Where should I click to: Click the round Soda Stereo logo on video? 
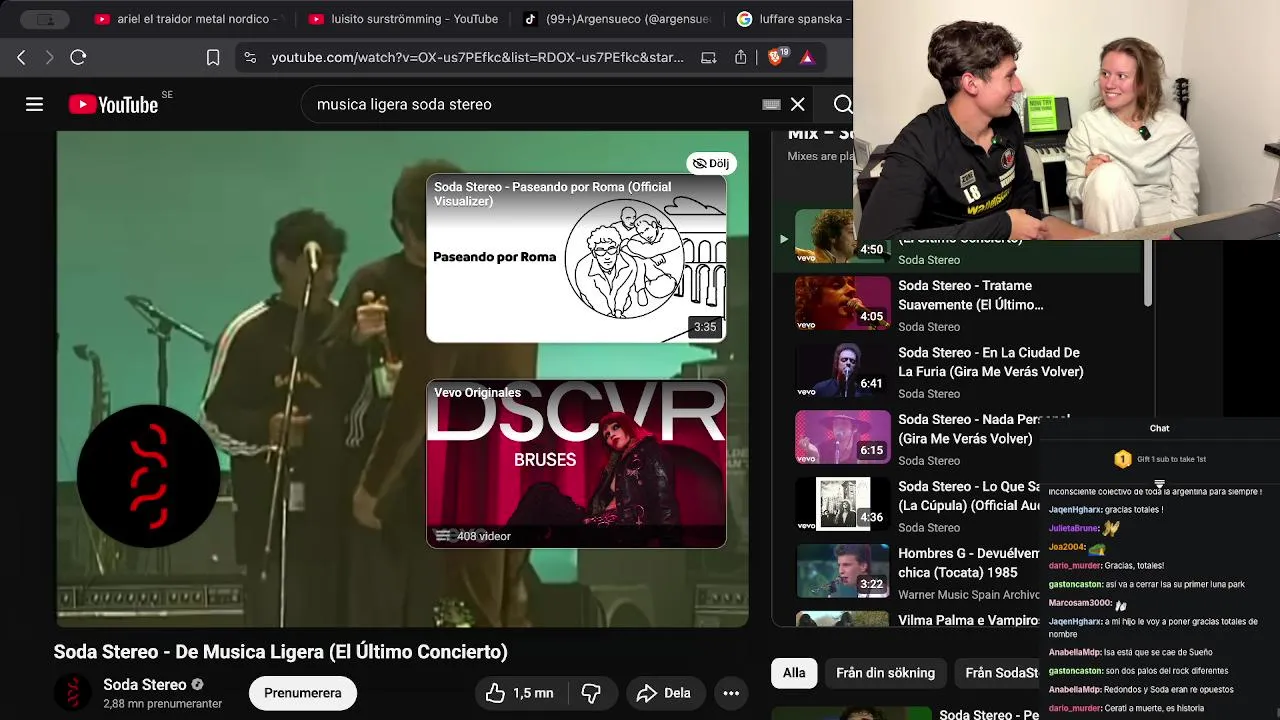(x=149, y=476)
